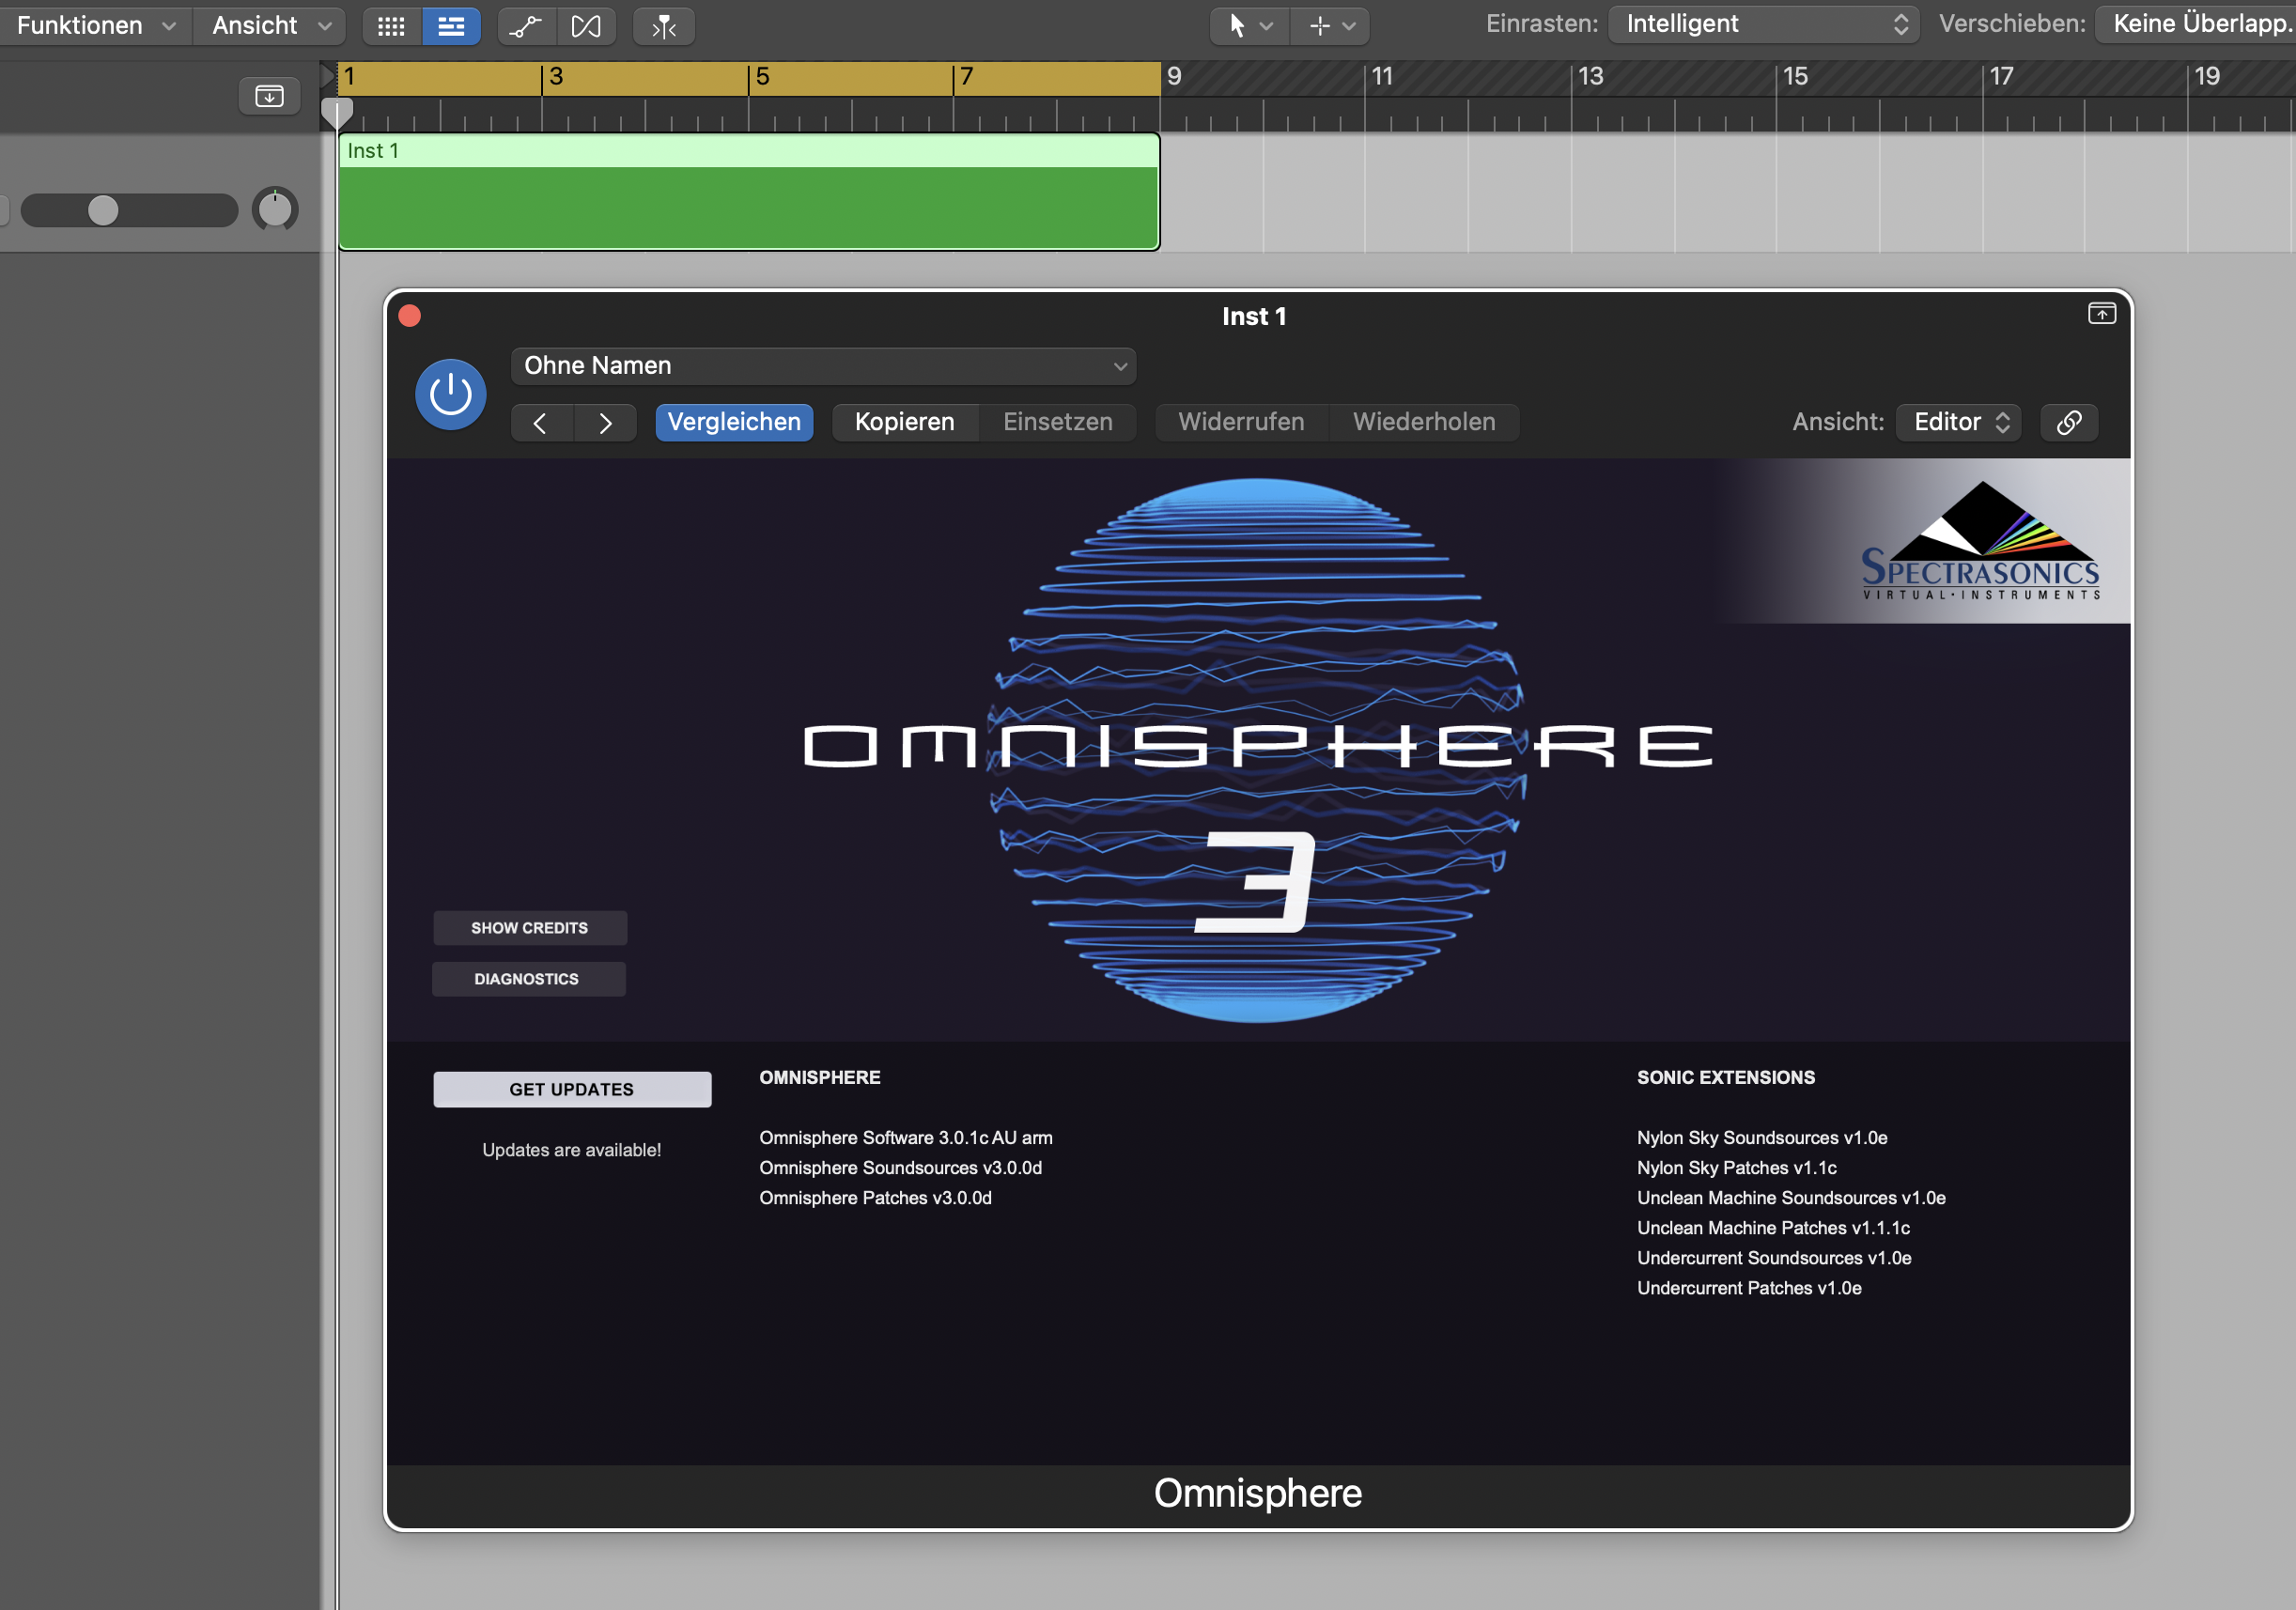Go to previous preset arrow
The height and width of the screenshot is (1610, 2296).
point(541,423)
